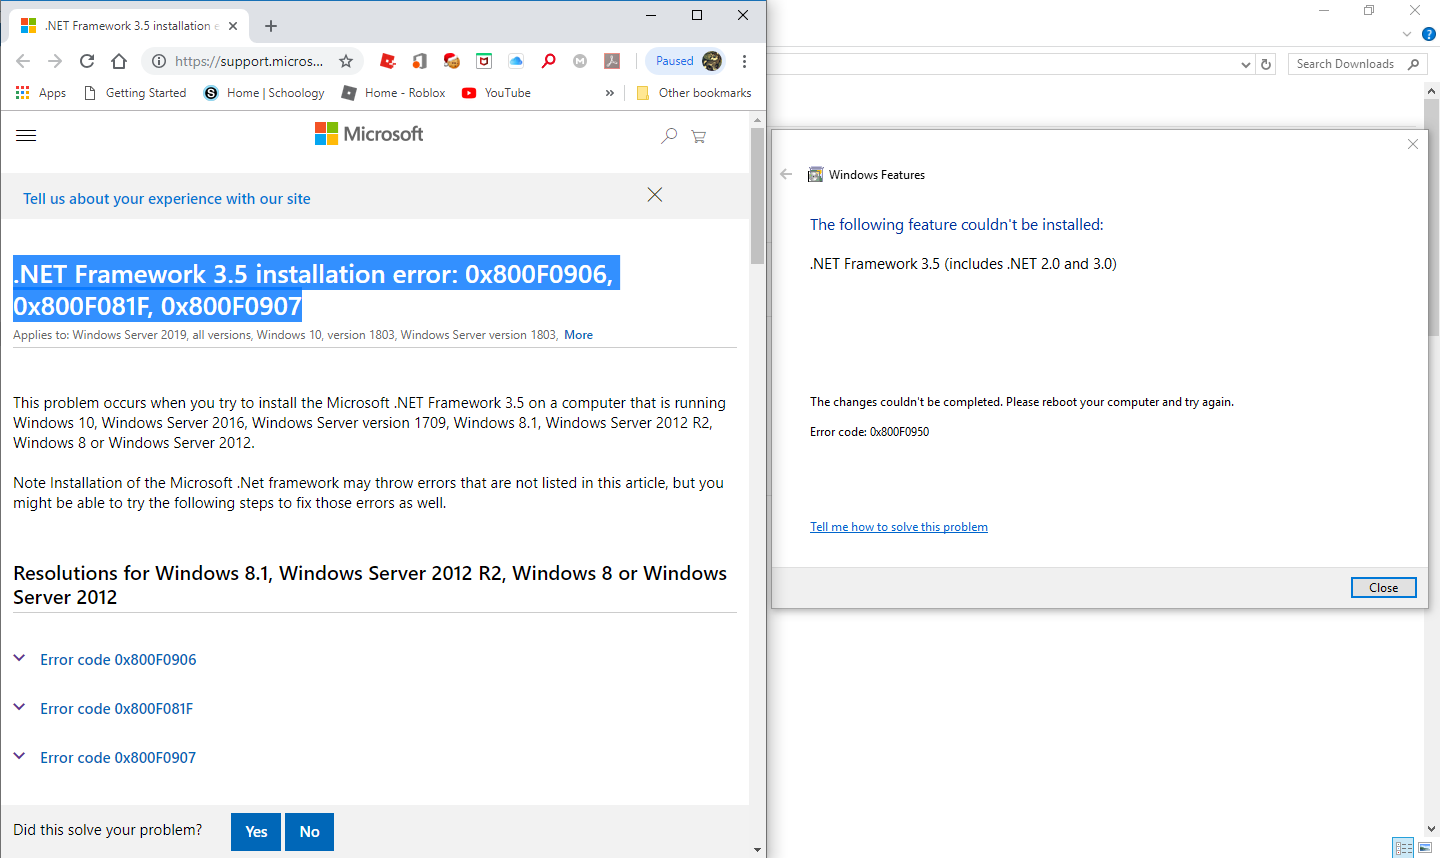
Task: Open the Microsoft shopping cart
Action: point(699,136)
